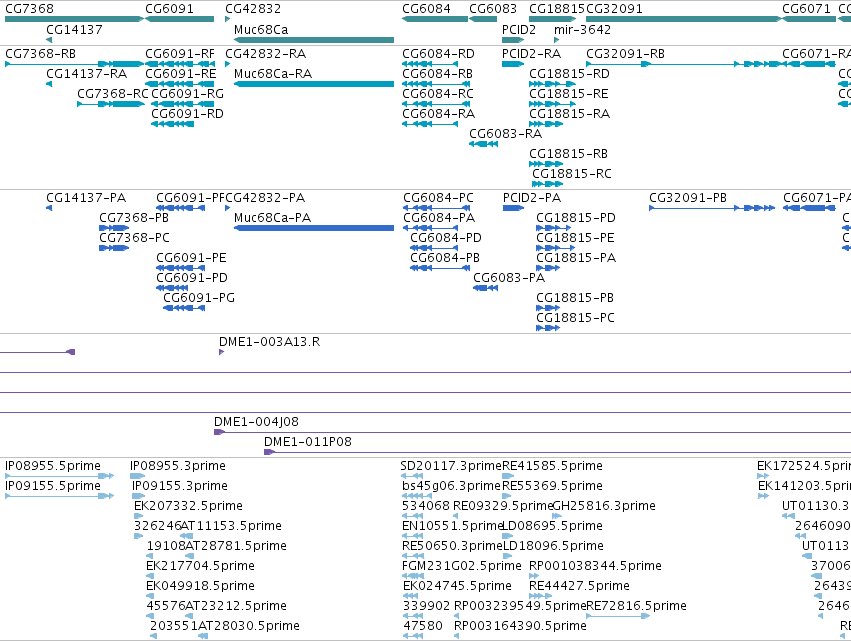Click the EK207332.5prime EST label
851x641 pixels.
[x=188, y=506]
